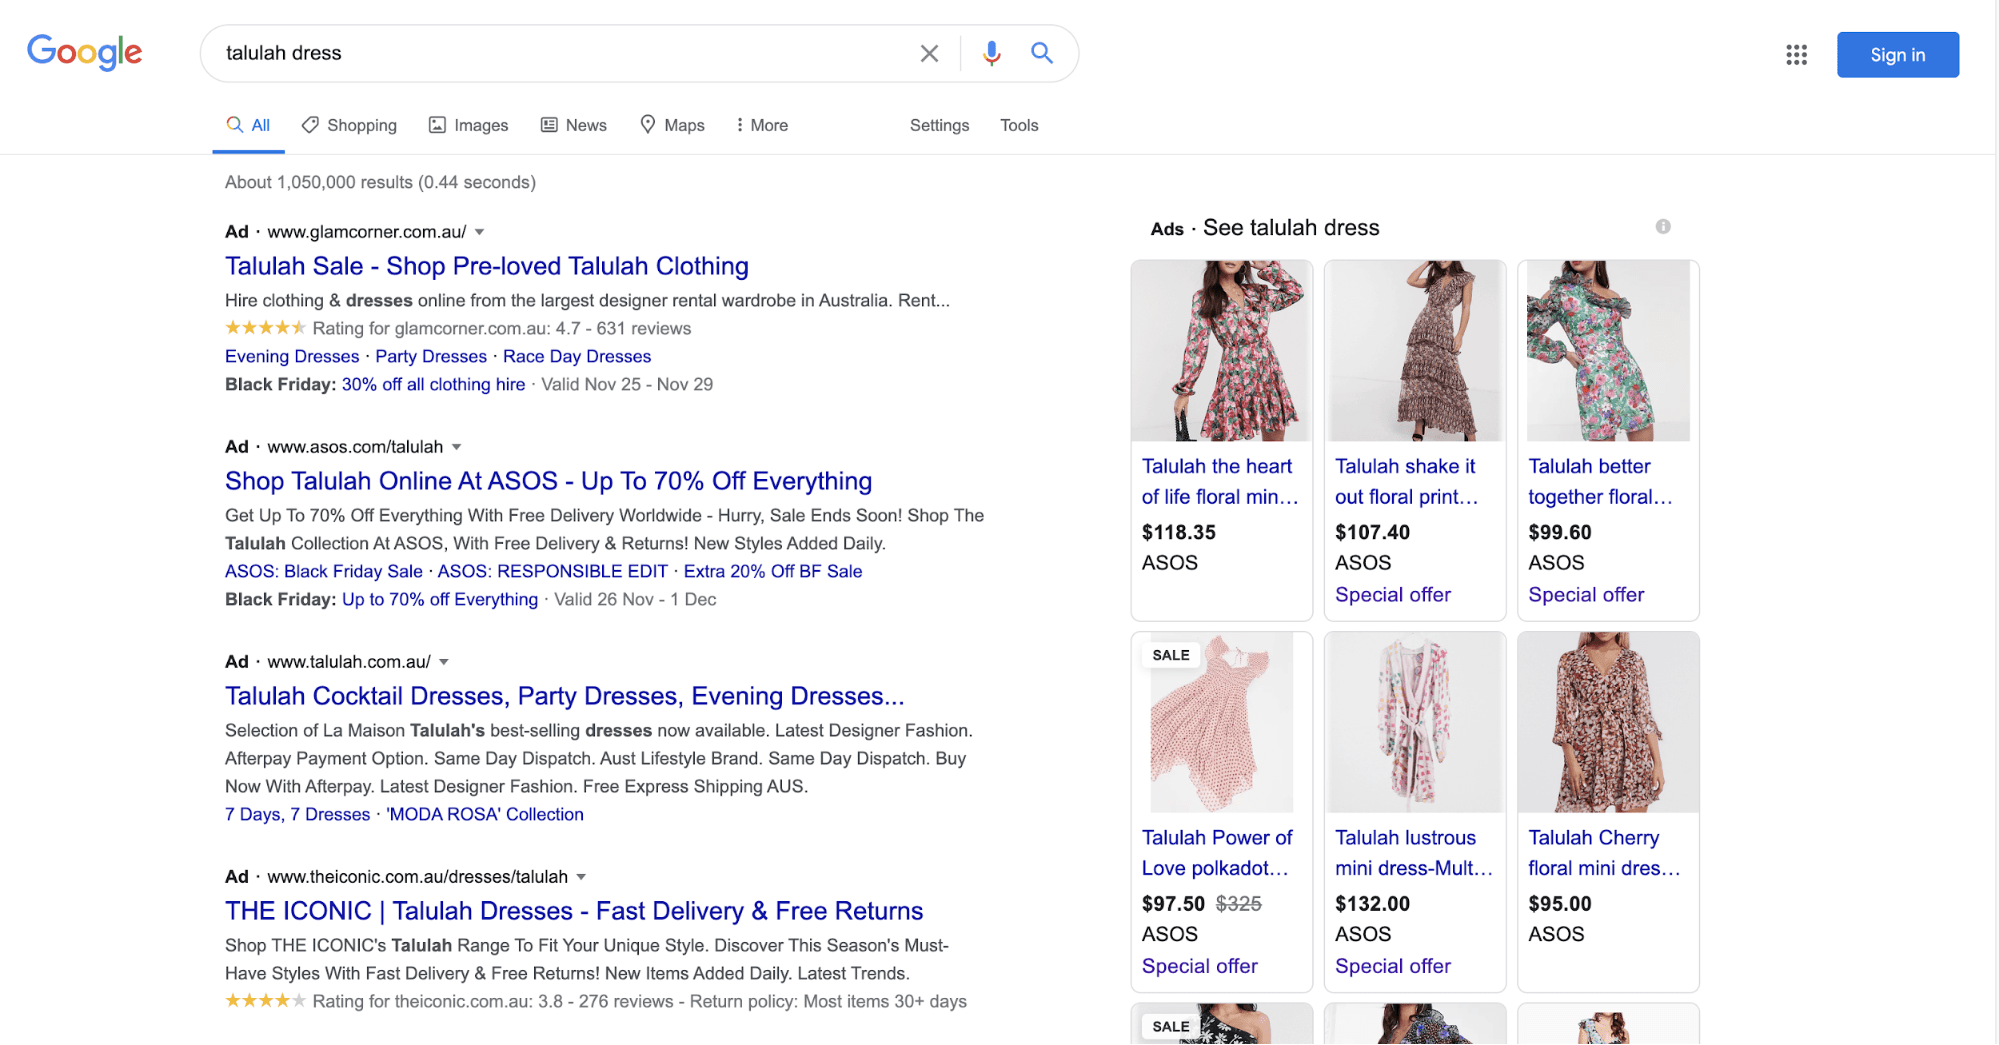
Task: Click the blue magnifying glass search icon
Action: (x=1042, y=54)
